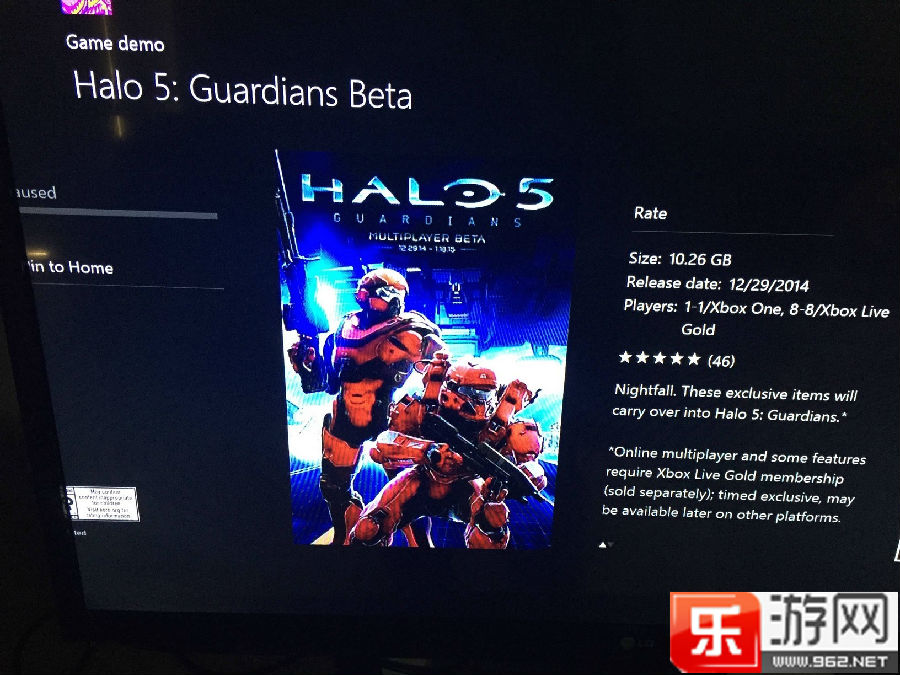900x675 pixels.
Task: Click the Nightfall exclusive items description text
Action: pyautogui.click(x=735, y=404)
